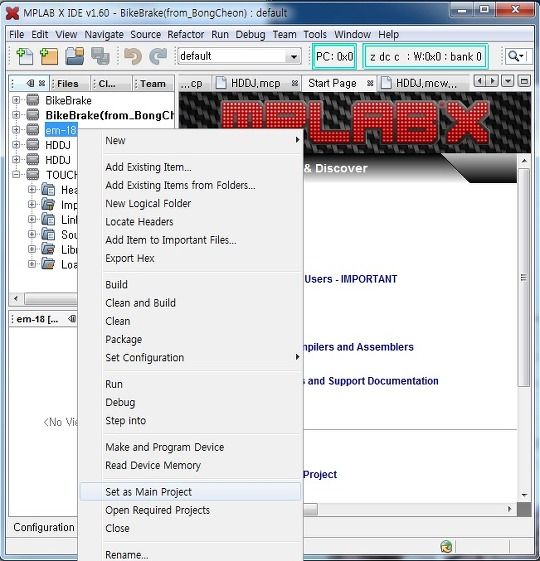Expand the first HDDJ project node
This screenshot has height=561, width=540.
[x=16, y=145]
